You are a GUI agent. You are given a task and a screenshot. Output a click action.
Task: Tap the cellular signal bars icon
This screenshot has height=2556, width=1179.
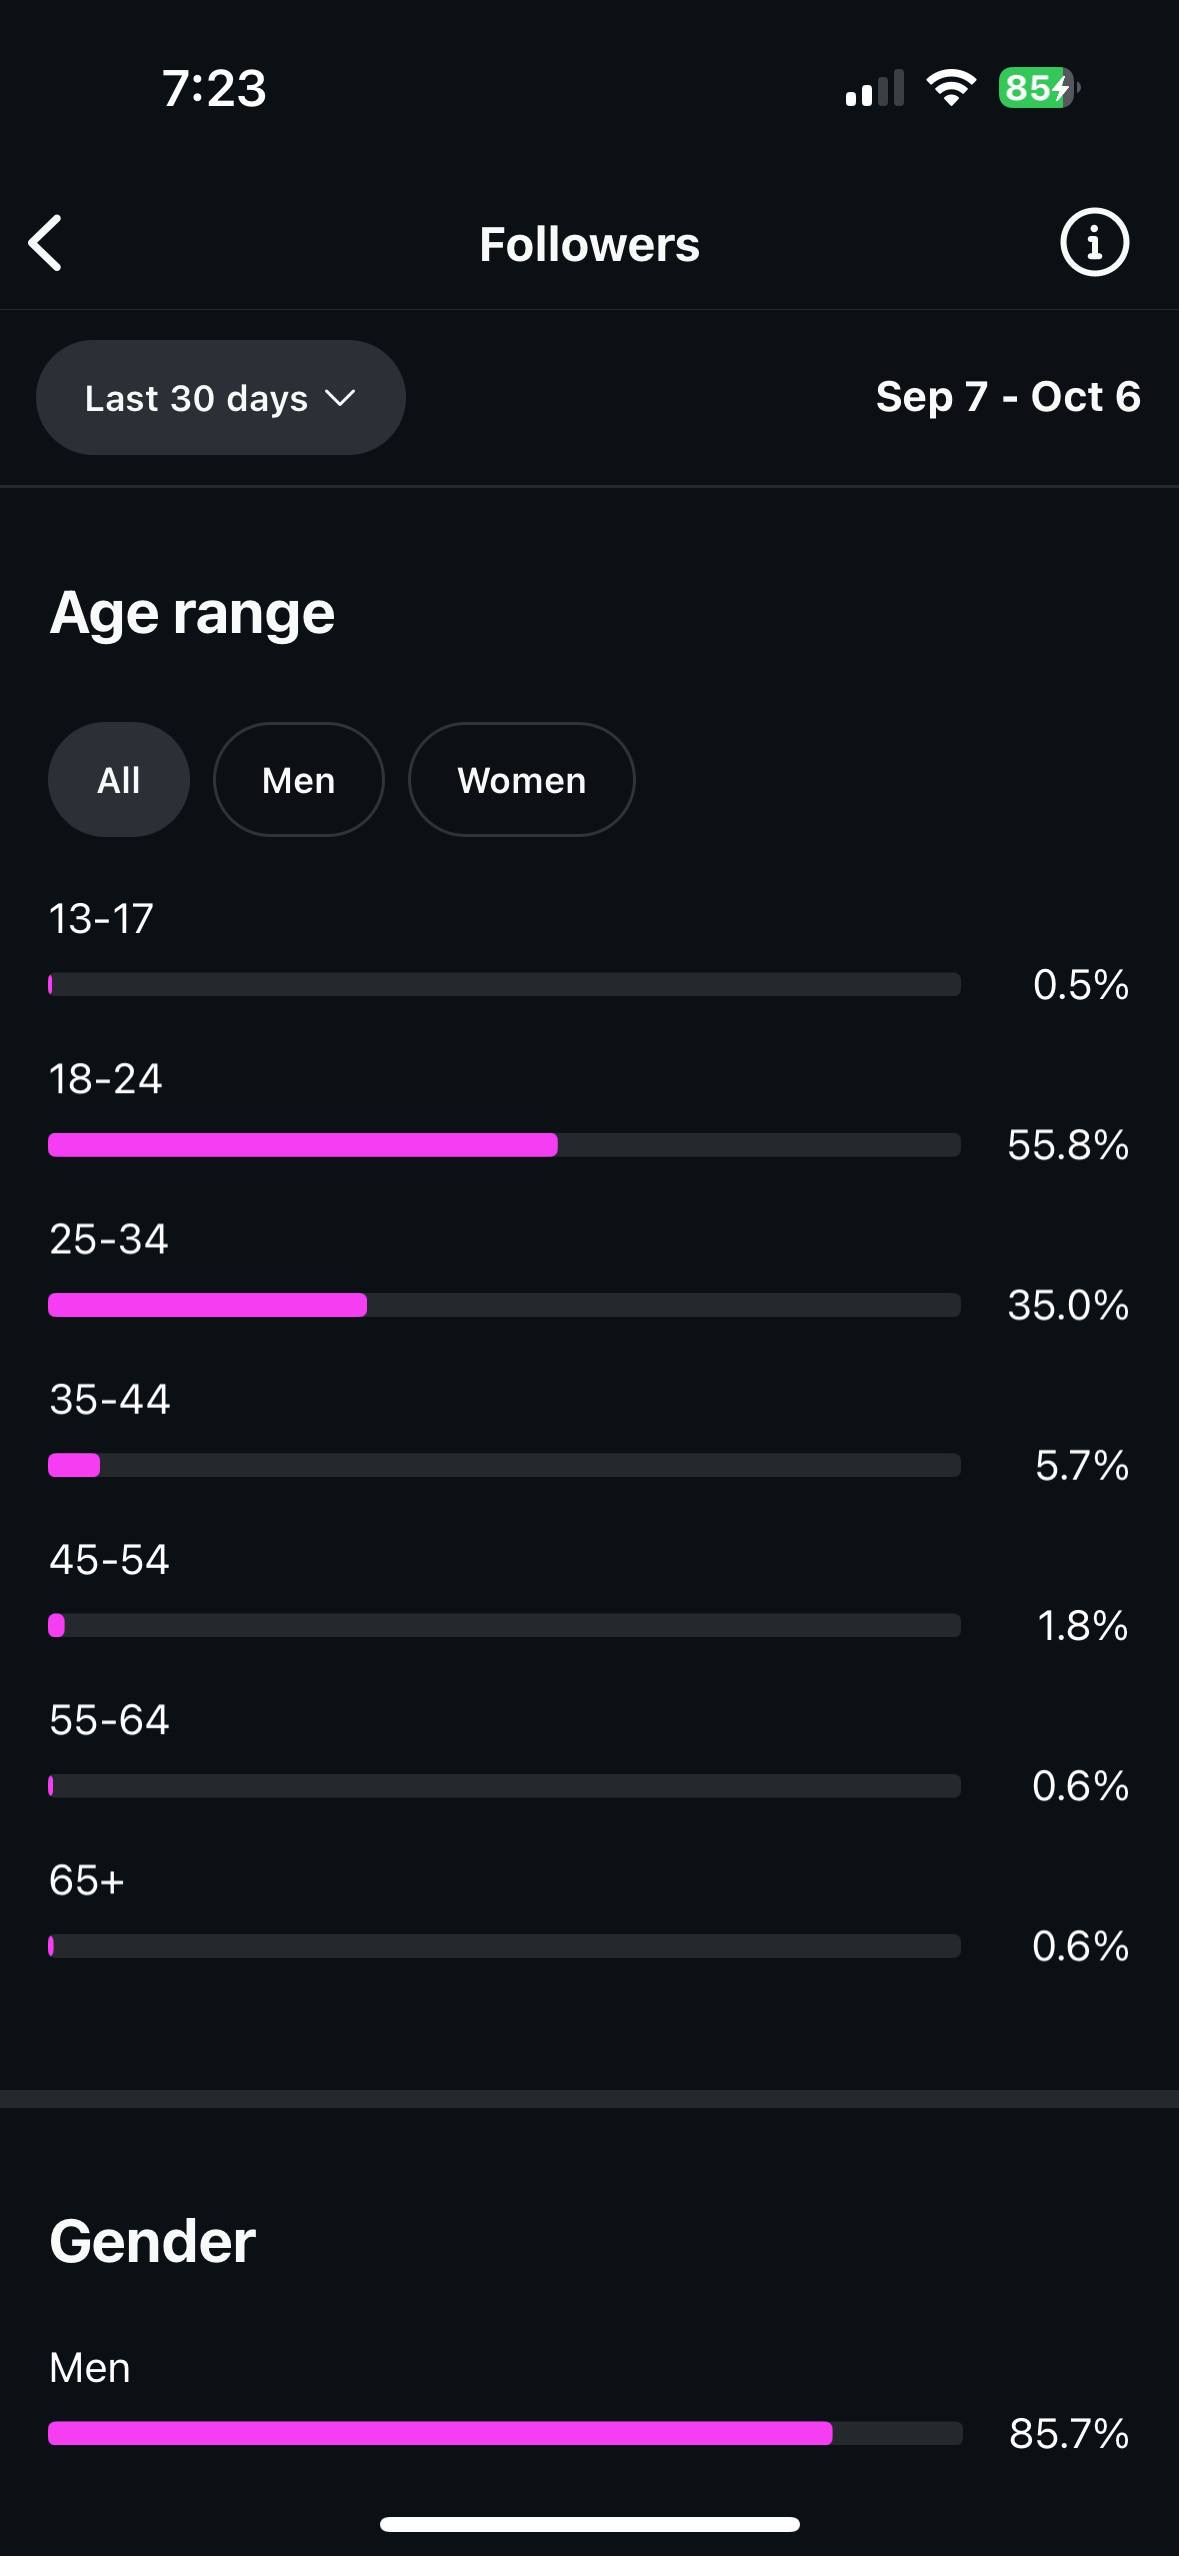874,89
